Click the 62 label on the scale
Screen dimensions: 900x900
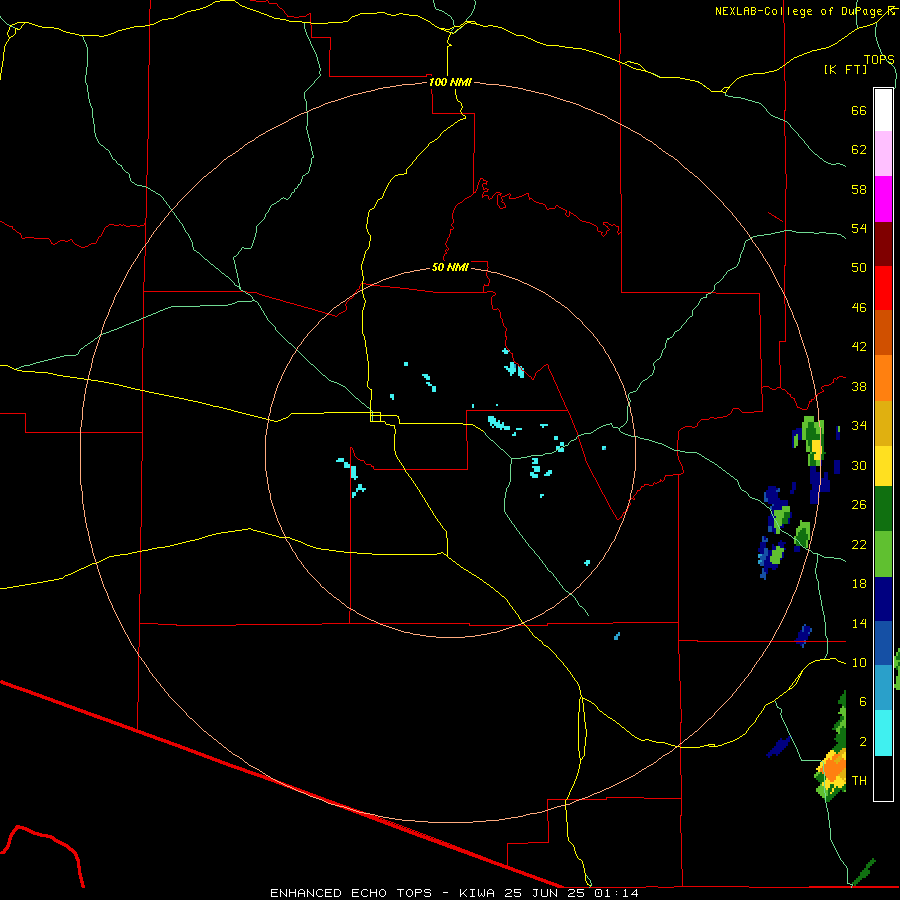tap(859, 150)
